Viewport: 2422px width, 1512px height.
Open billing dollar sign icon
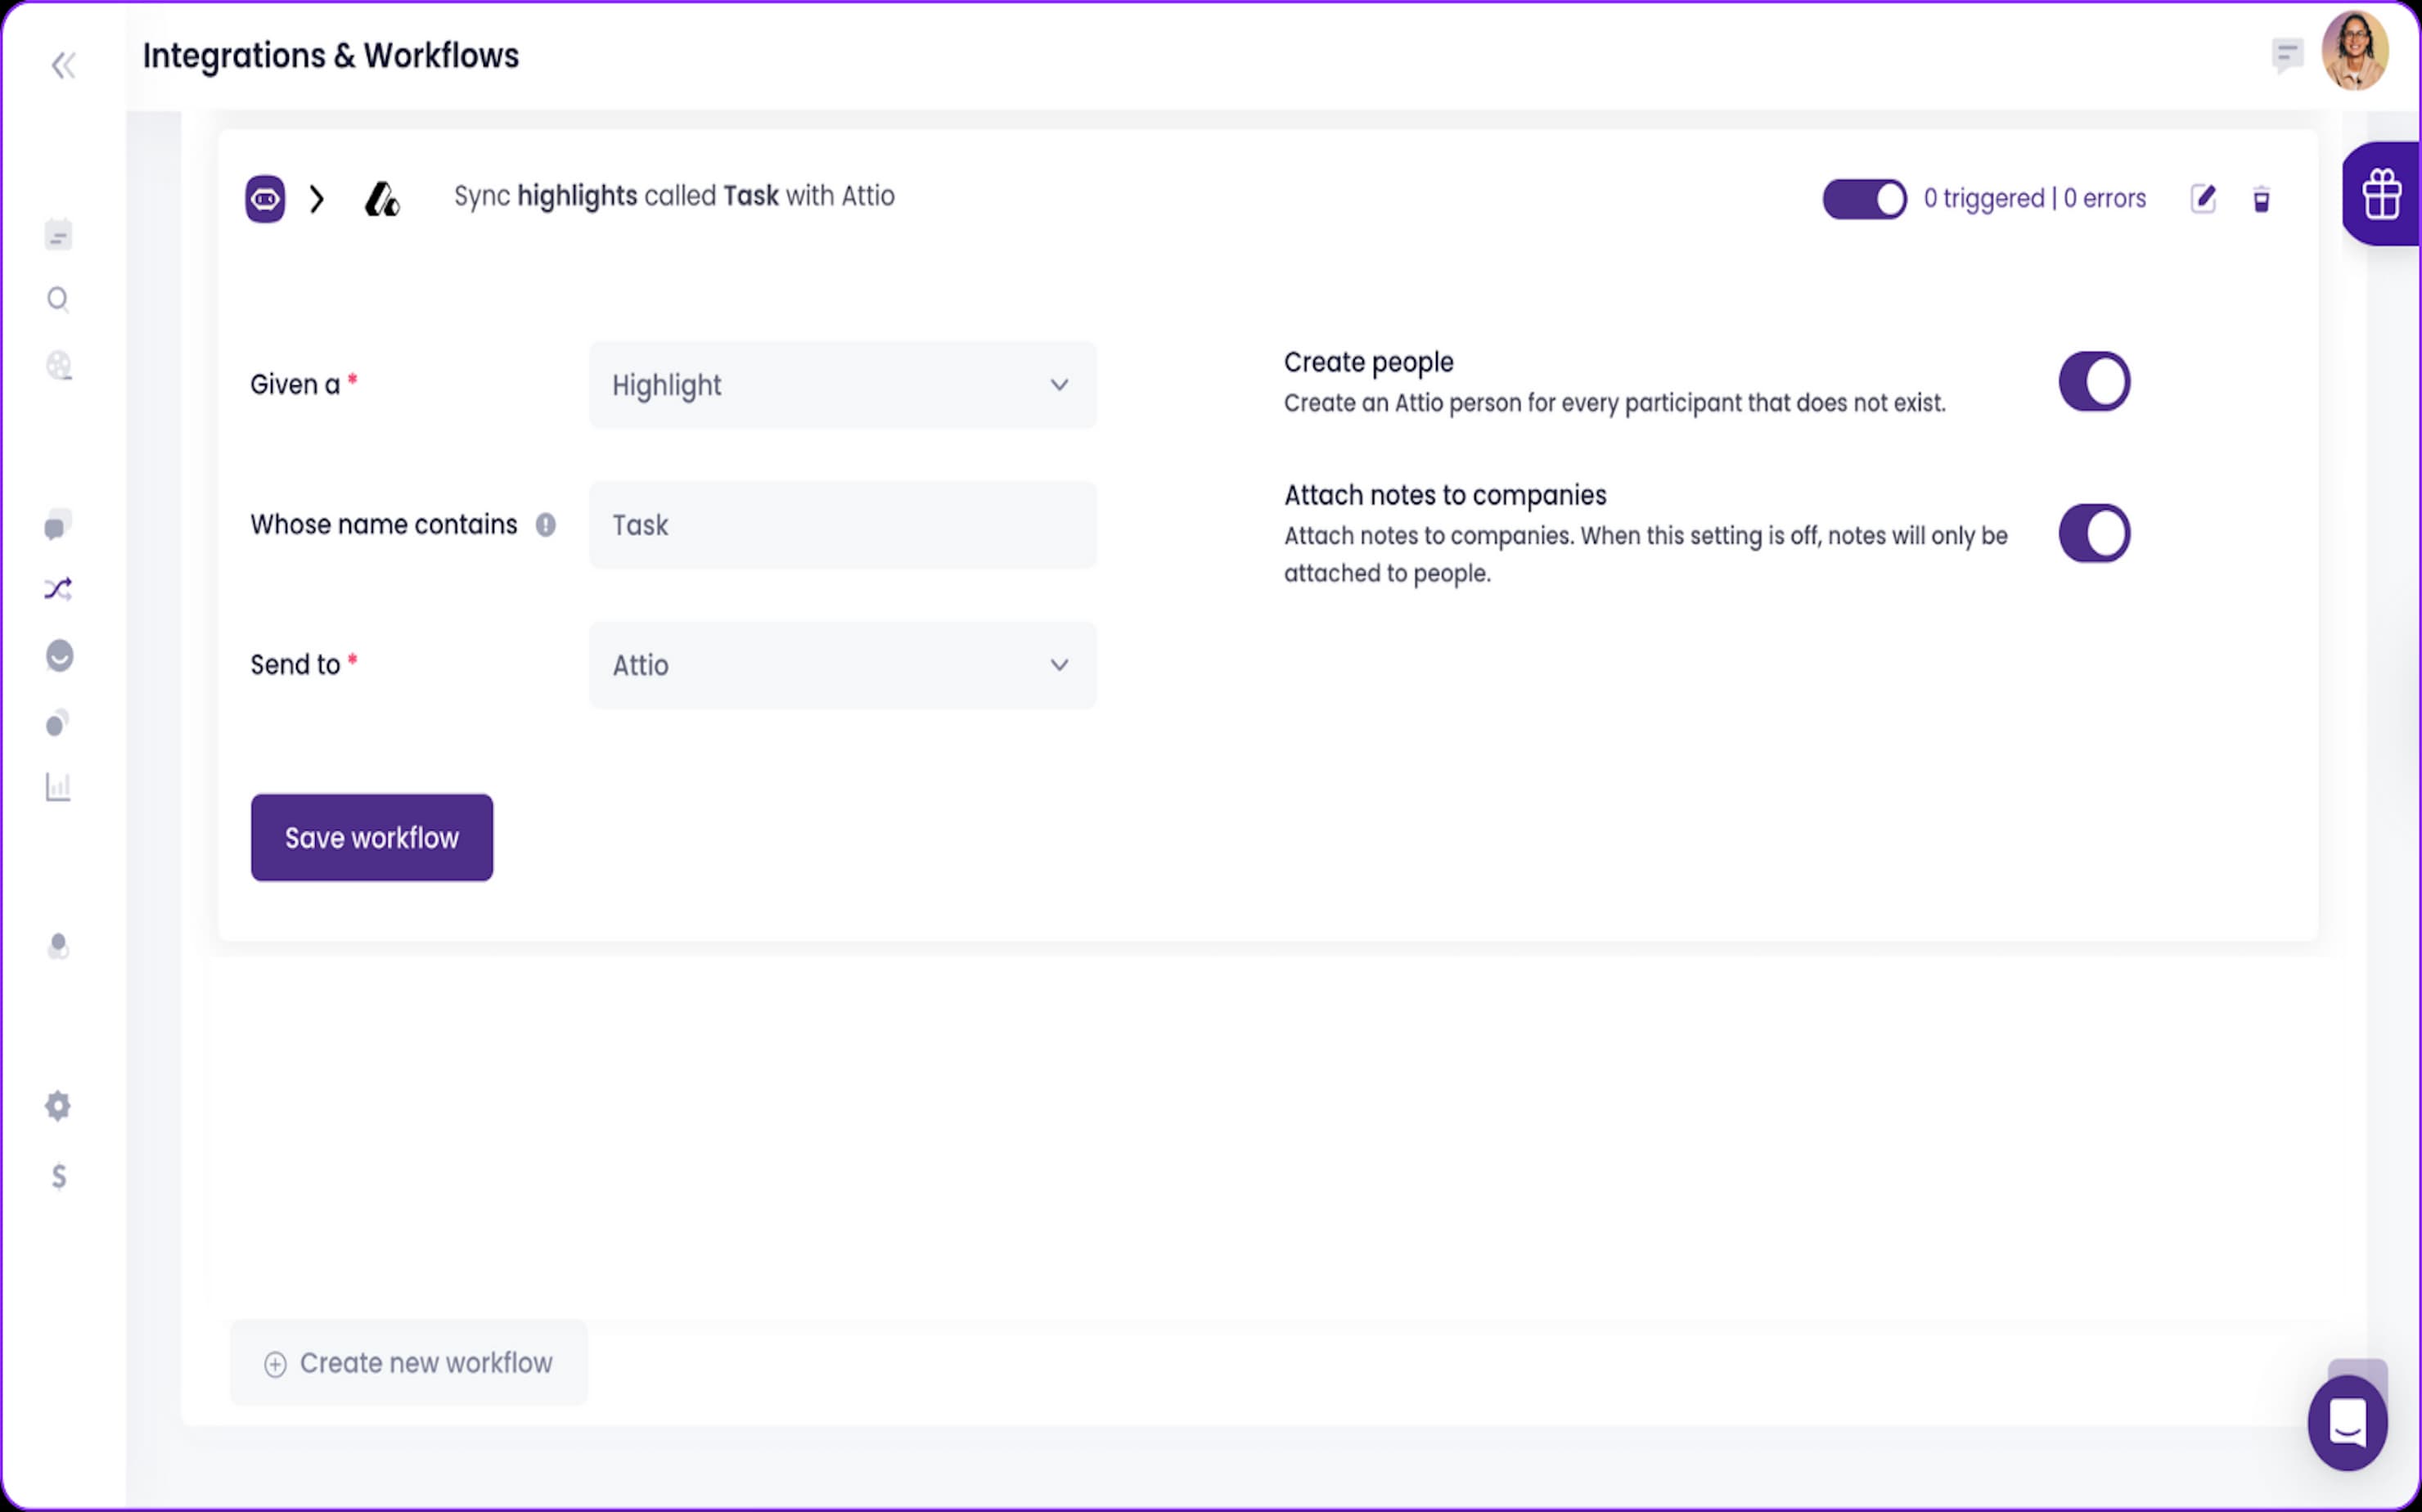[x=59, y=1176]
